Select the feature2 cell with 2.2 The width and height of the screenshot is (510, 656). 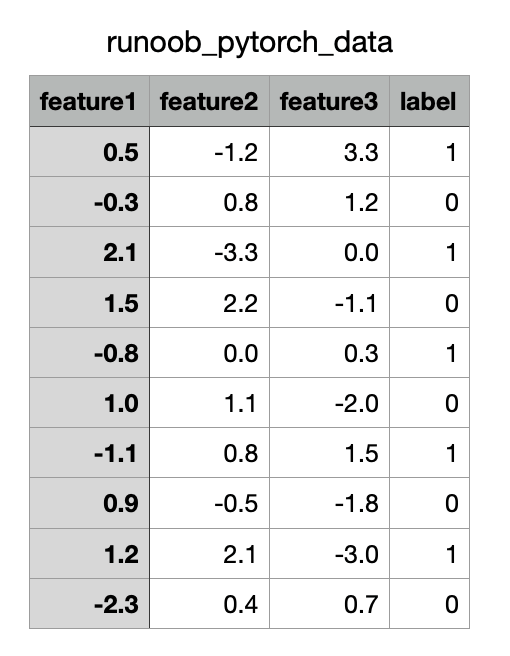click(210, 302)
